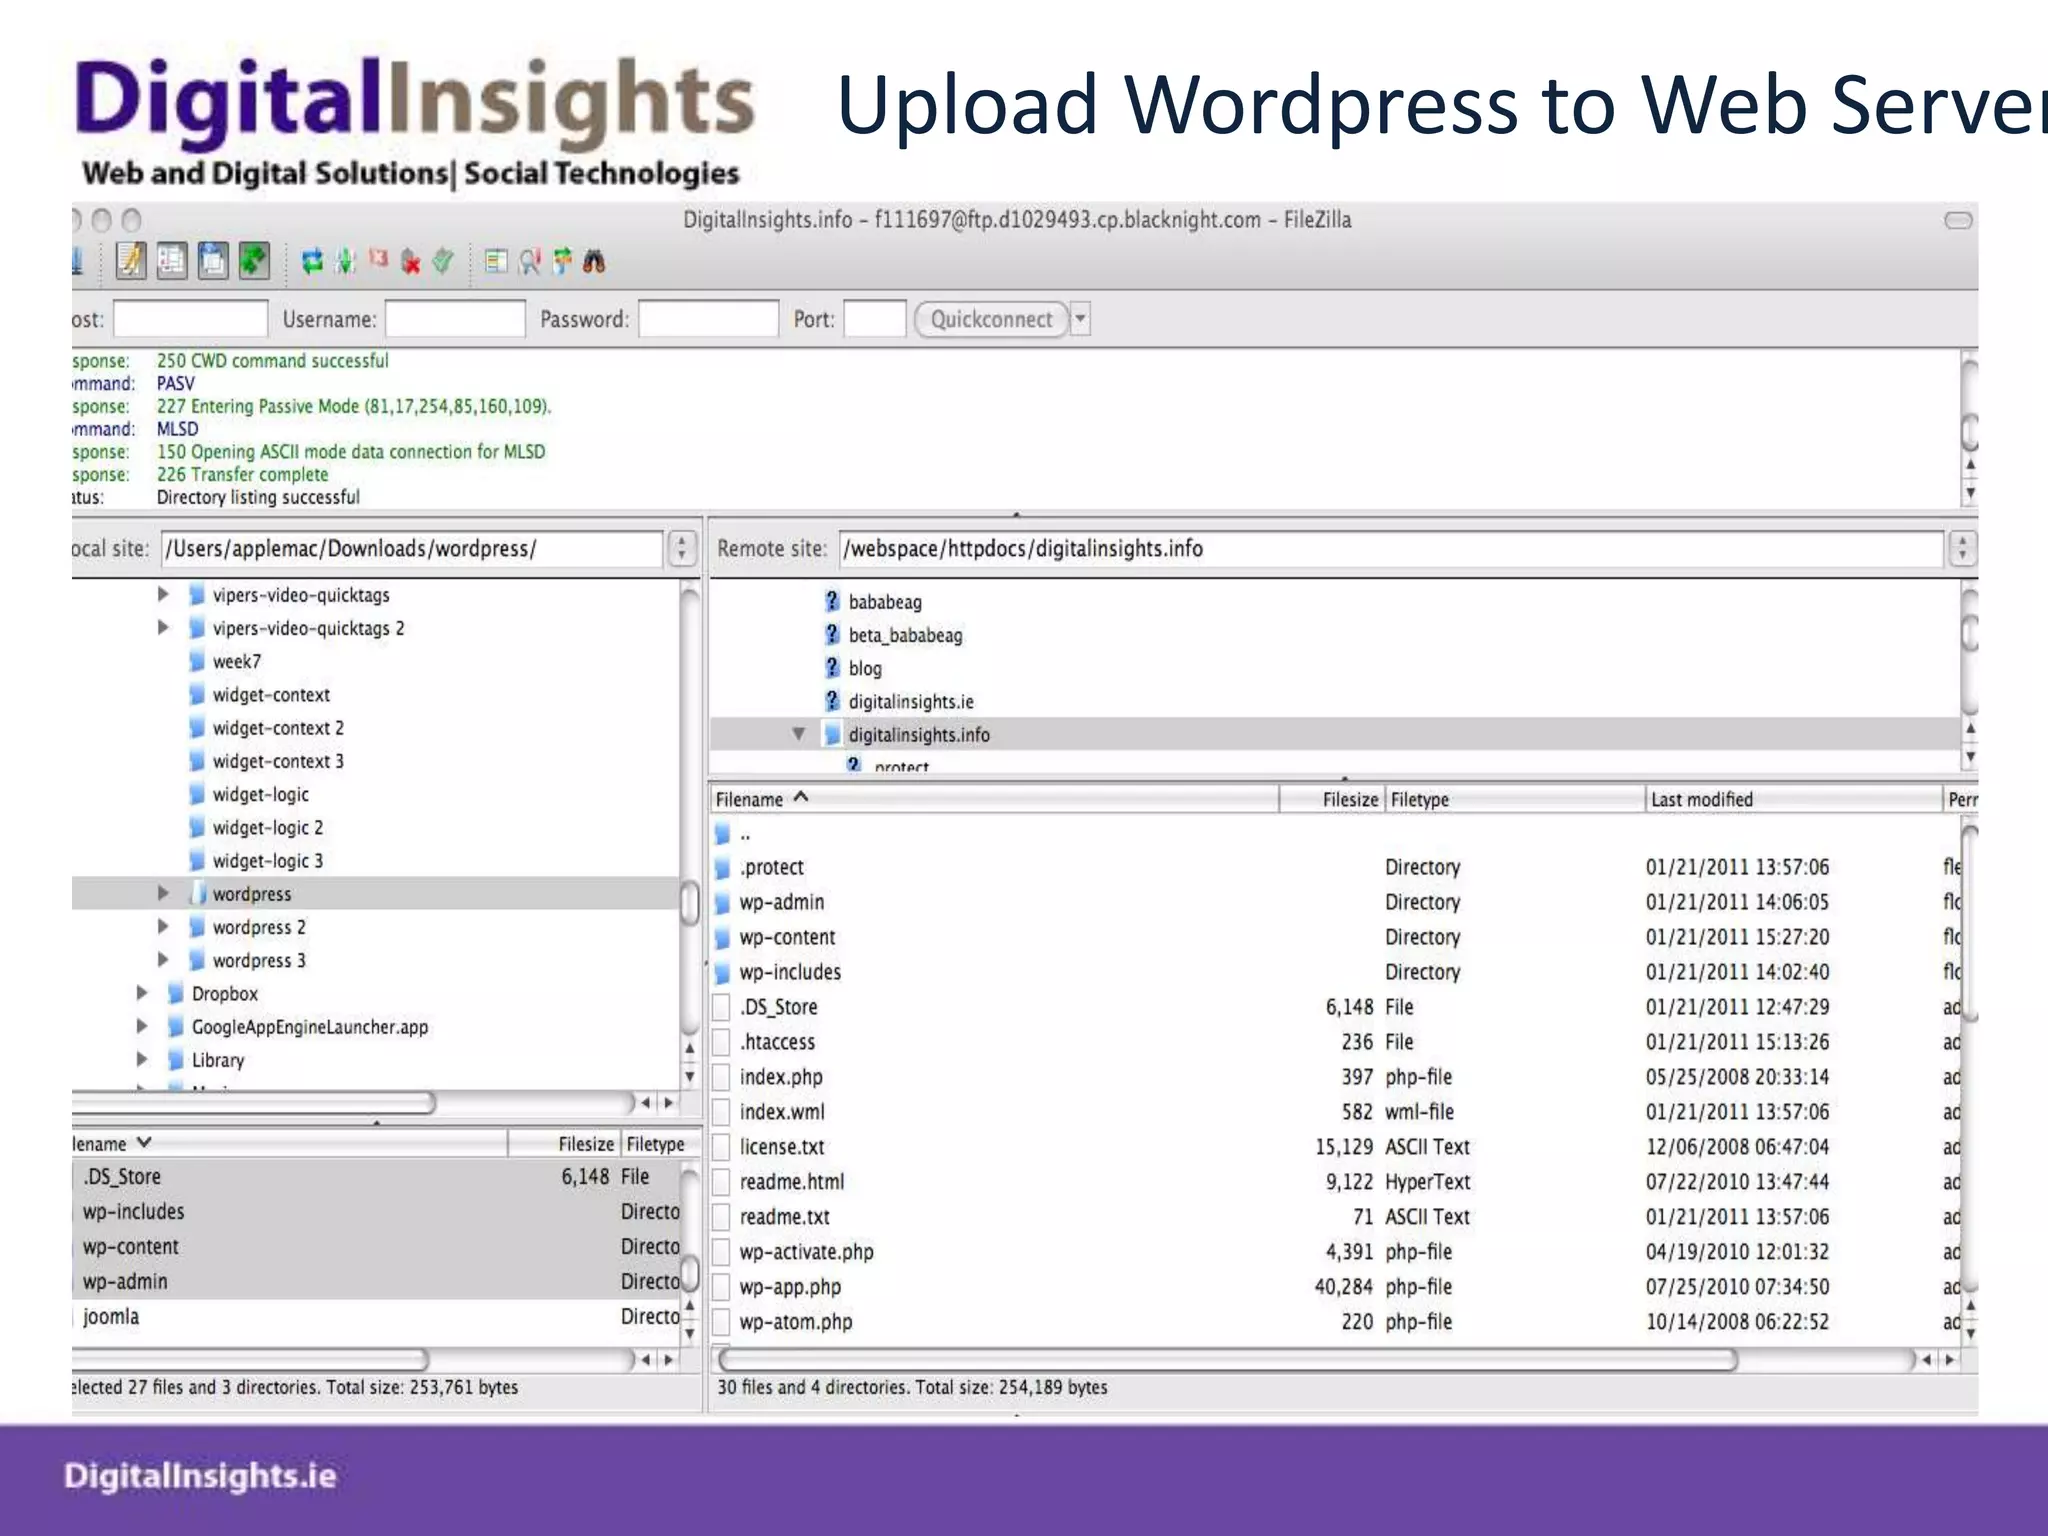Screen dimensions: 2048x1536
Task: Click the Reconnect green checkmark icon
Action: (443, 262)
